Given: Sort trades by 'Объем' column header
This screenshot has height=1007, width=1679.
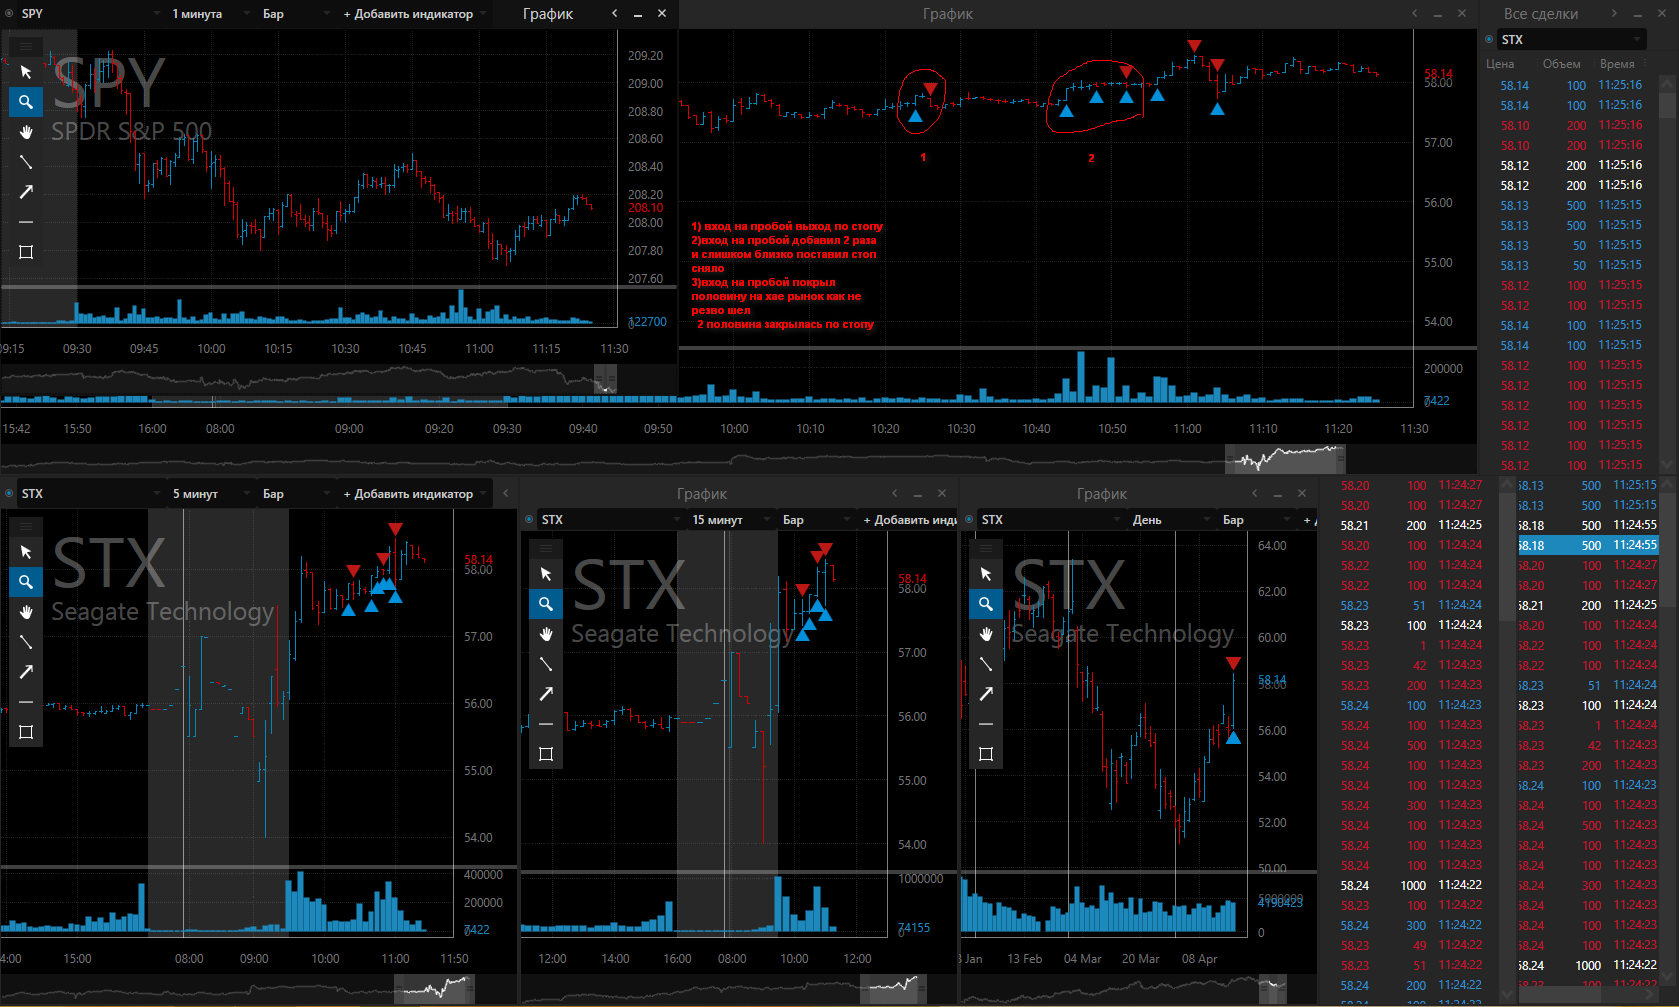Looking at the screenshot, I should 1562,64.
